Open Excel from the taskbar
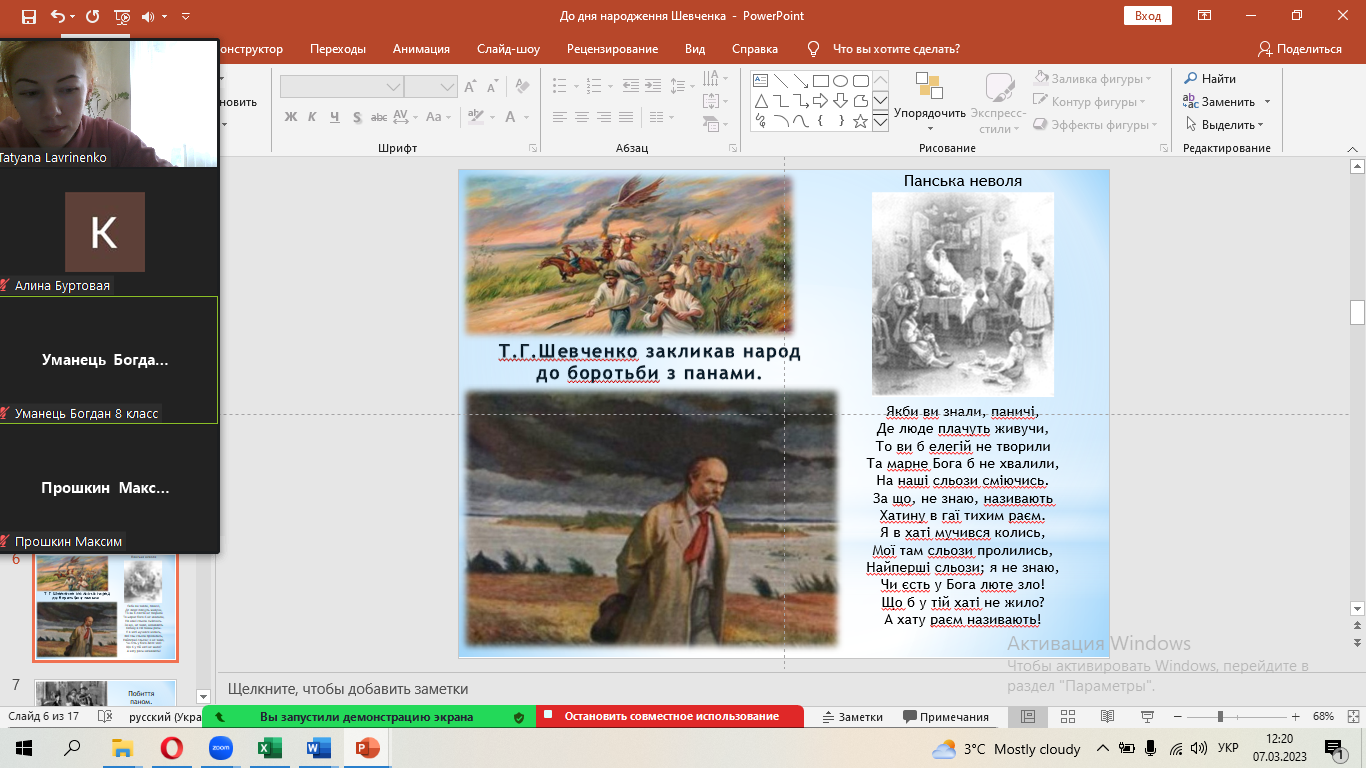This screenshot has height=768, width=1366. point(269,748)
